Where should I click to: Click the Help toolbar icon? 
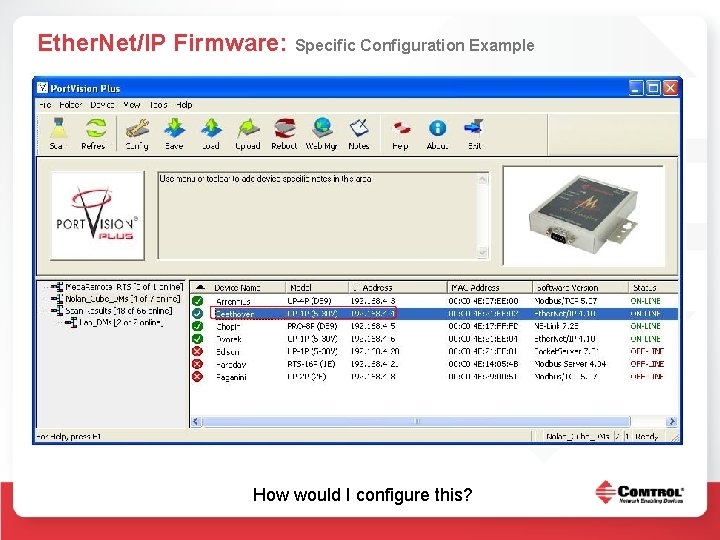(x=401, y=133)
